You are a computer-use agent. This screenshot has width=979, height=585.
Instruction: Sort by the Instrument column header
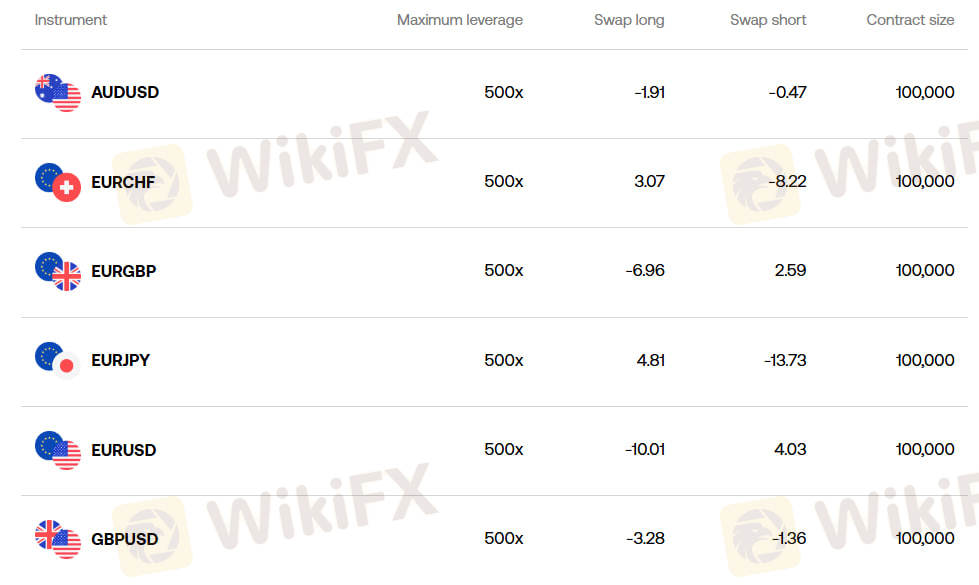pyautogui.click(x=70, y=20)
